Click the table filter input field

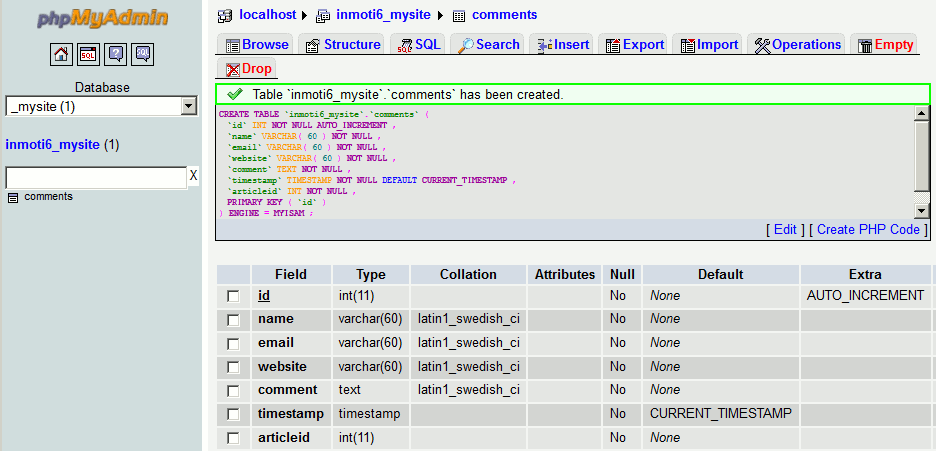tap(95, 177)
